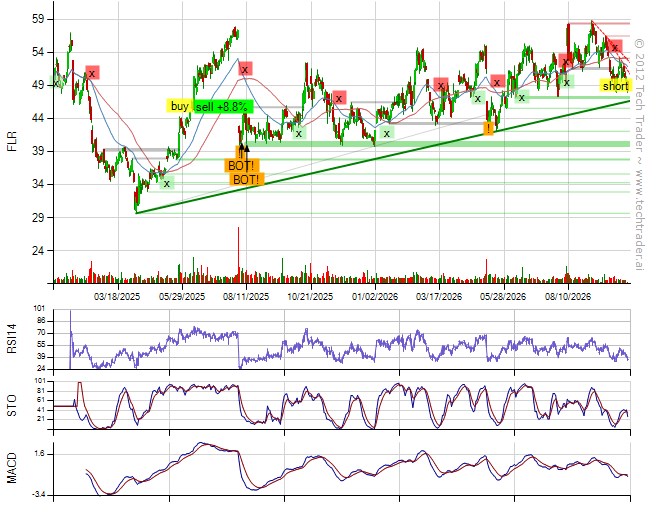657x514 pixels.
Task: Select the red x marker just before 05/28/2026
Action: [497, 81]
